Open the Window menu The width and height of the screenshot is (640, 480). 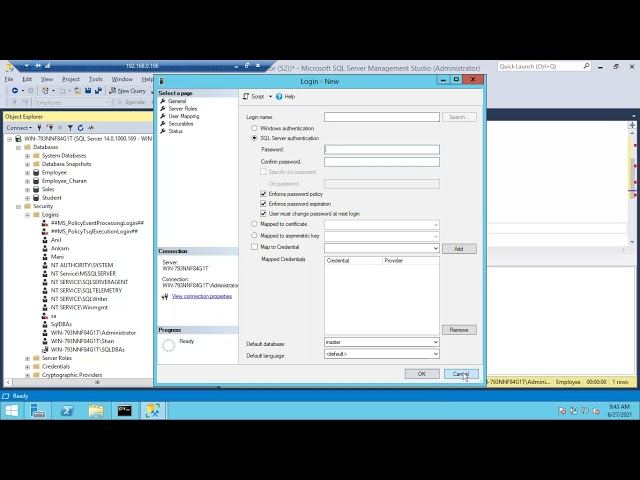point(122,79)
